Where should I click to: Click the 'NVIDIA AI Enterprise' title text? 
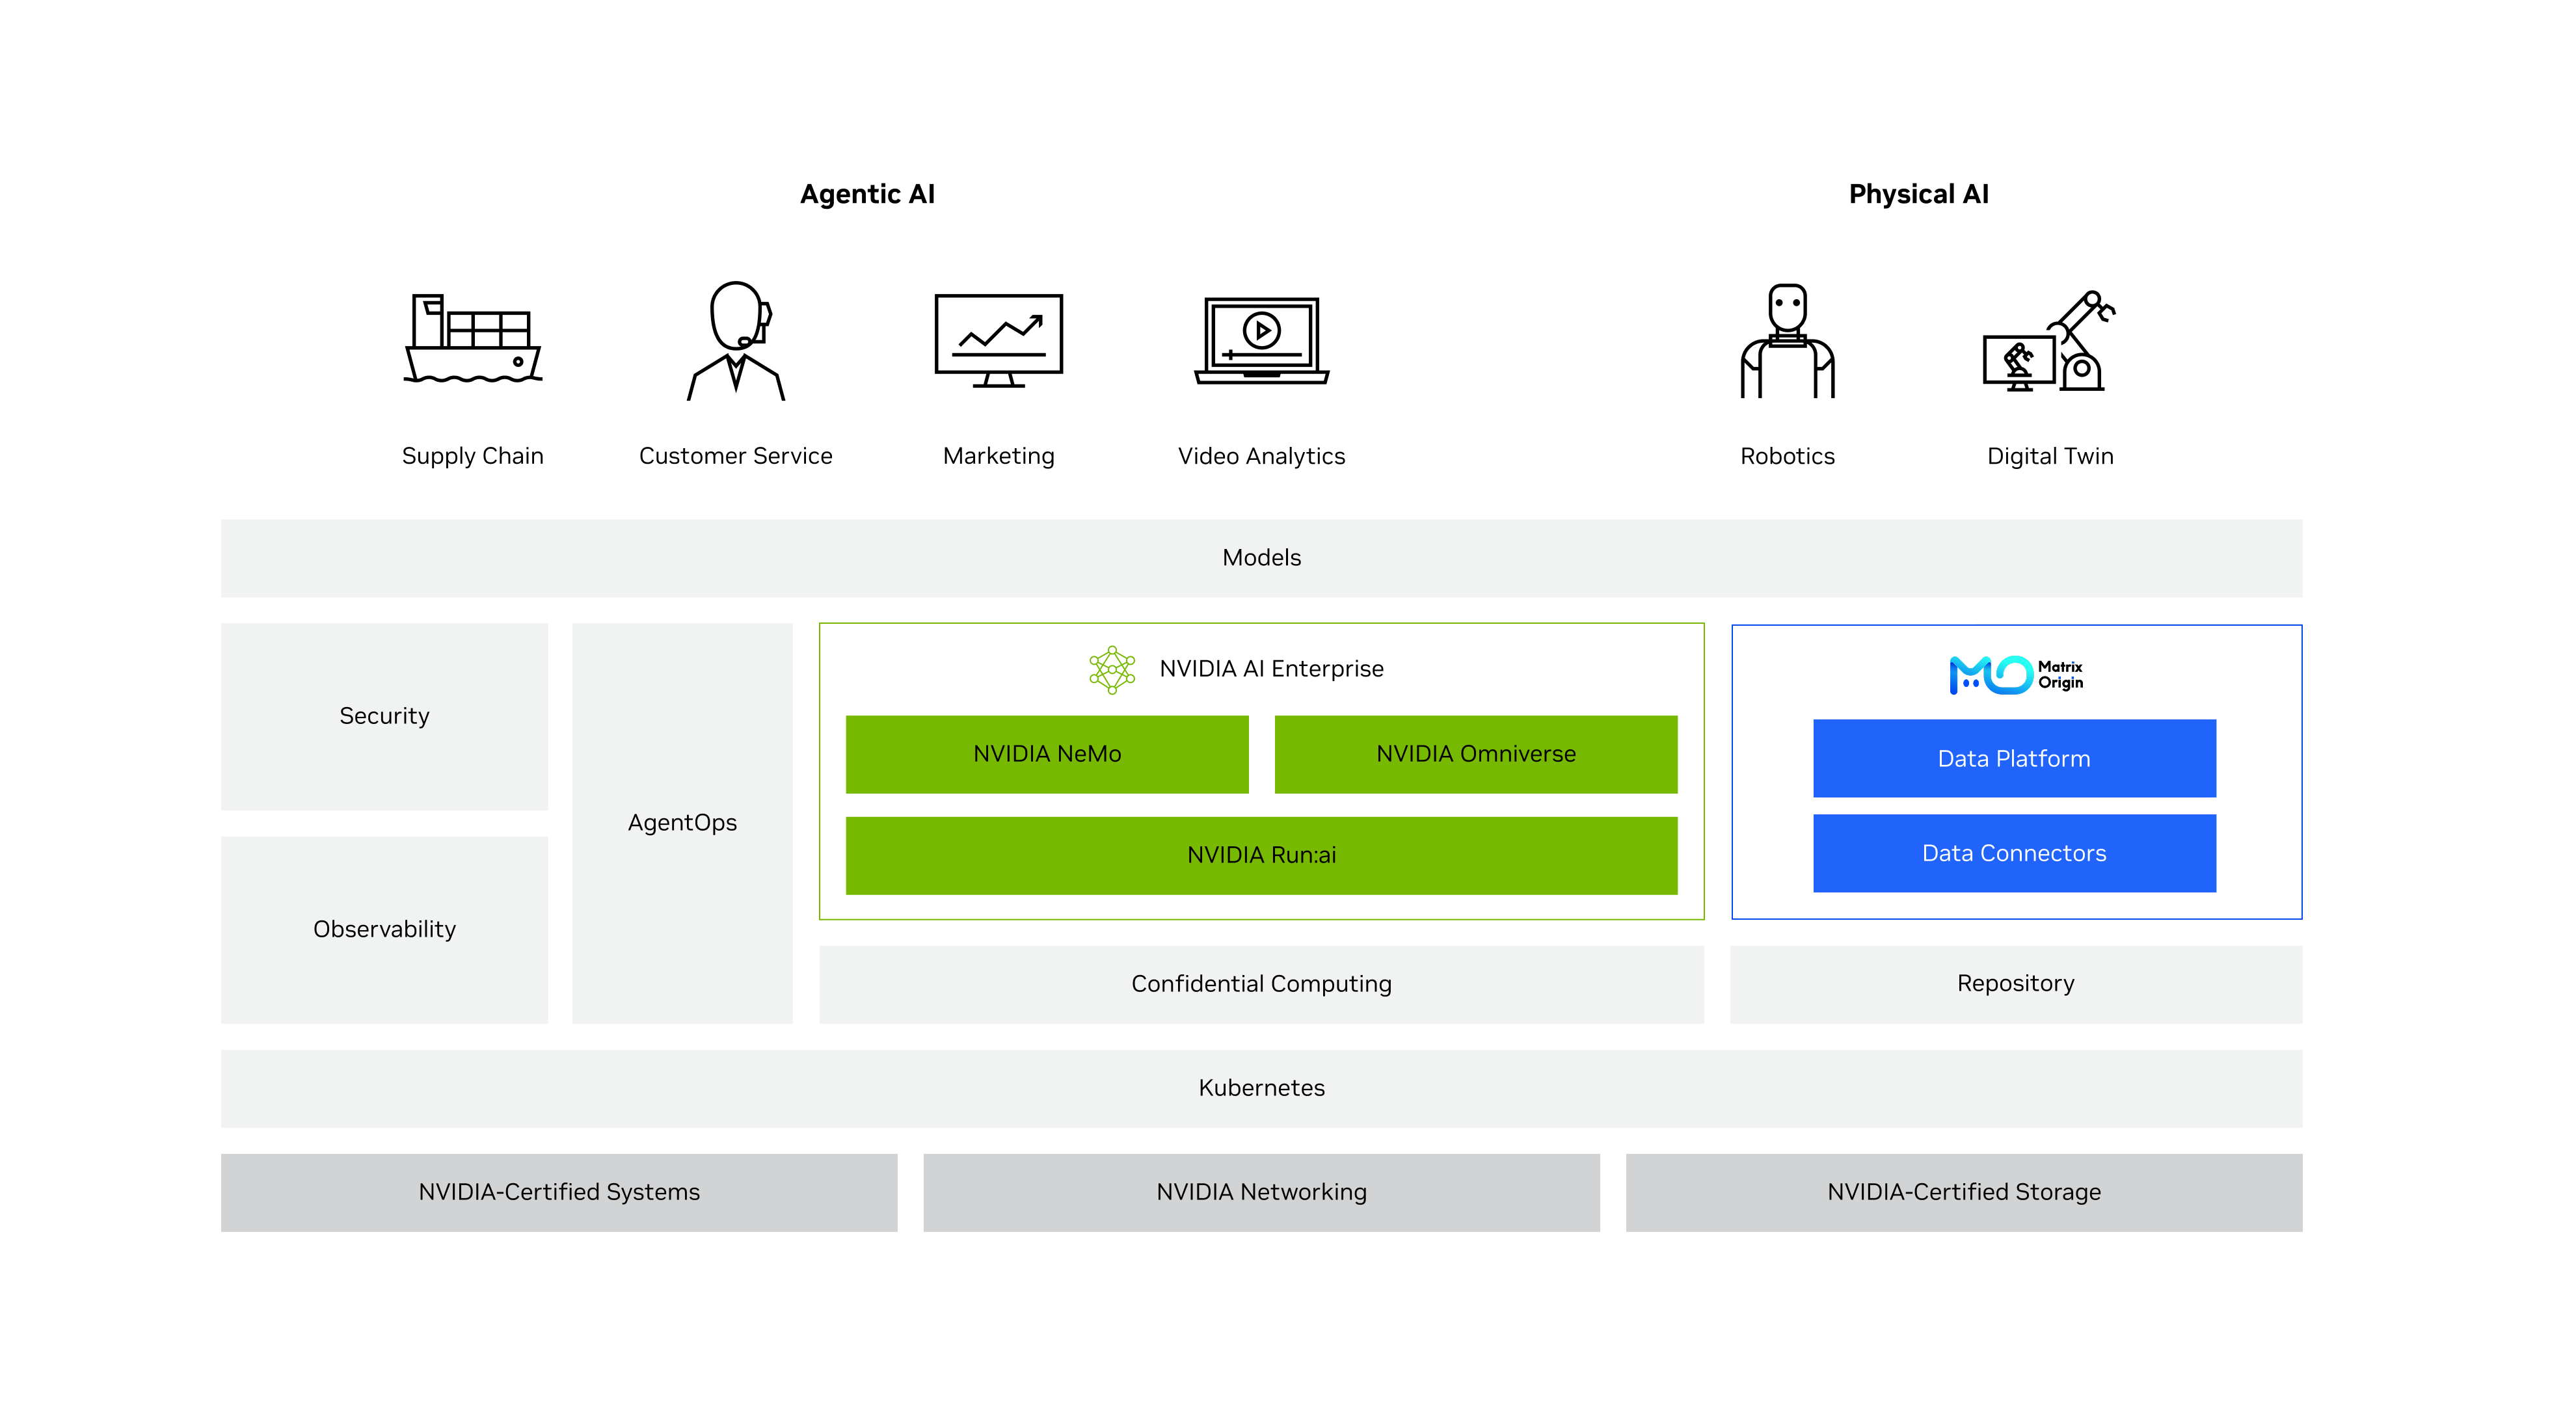coord(1272,669)
